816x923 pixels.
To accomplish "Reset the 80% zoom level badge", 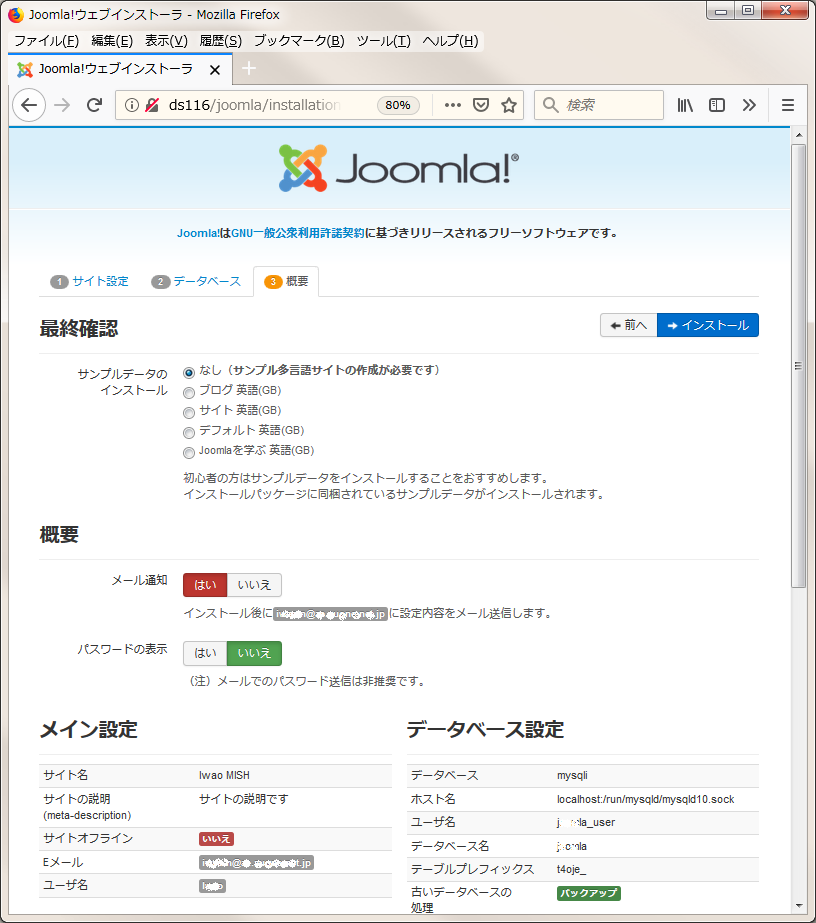I will coord(398,105).
